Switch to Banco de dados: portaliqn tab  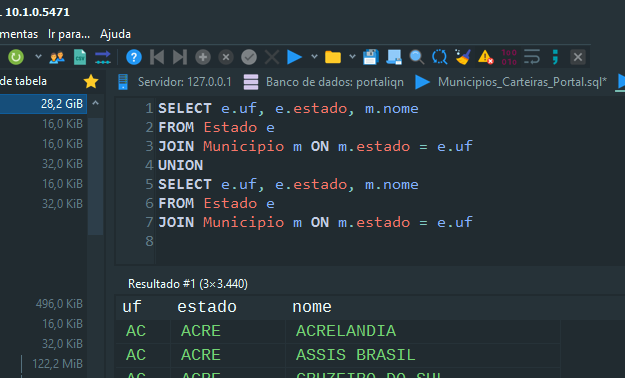click(x=323, y=82)
